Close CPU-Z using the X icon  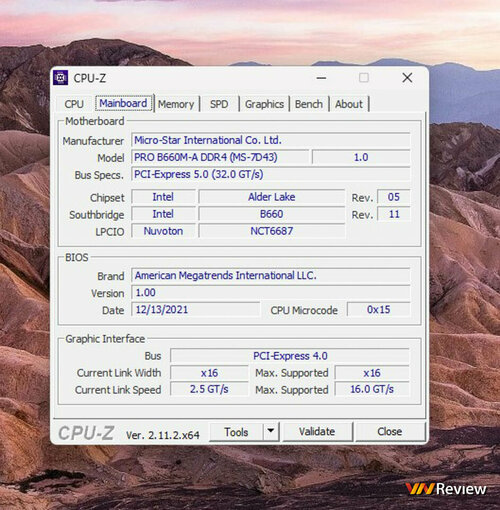(x=407, y=78)
